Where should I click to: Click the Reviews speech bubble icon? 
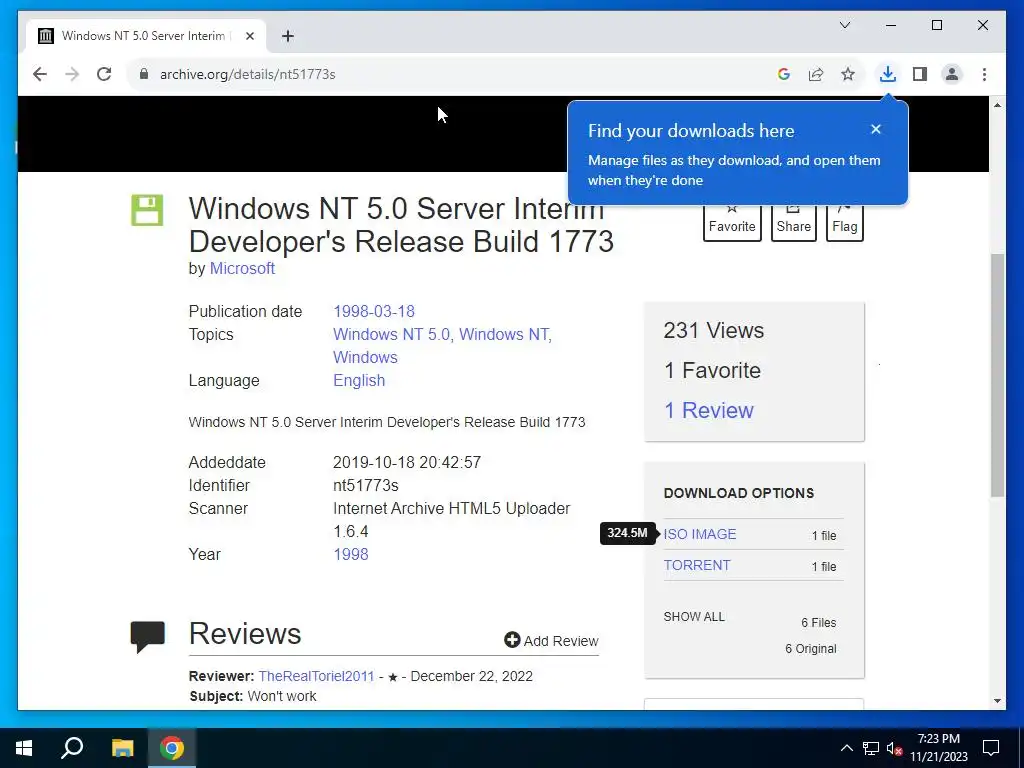click(148, 637)
